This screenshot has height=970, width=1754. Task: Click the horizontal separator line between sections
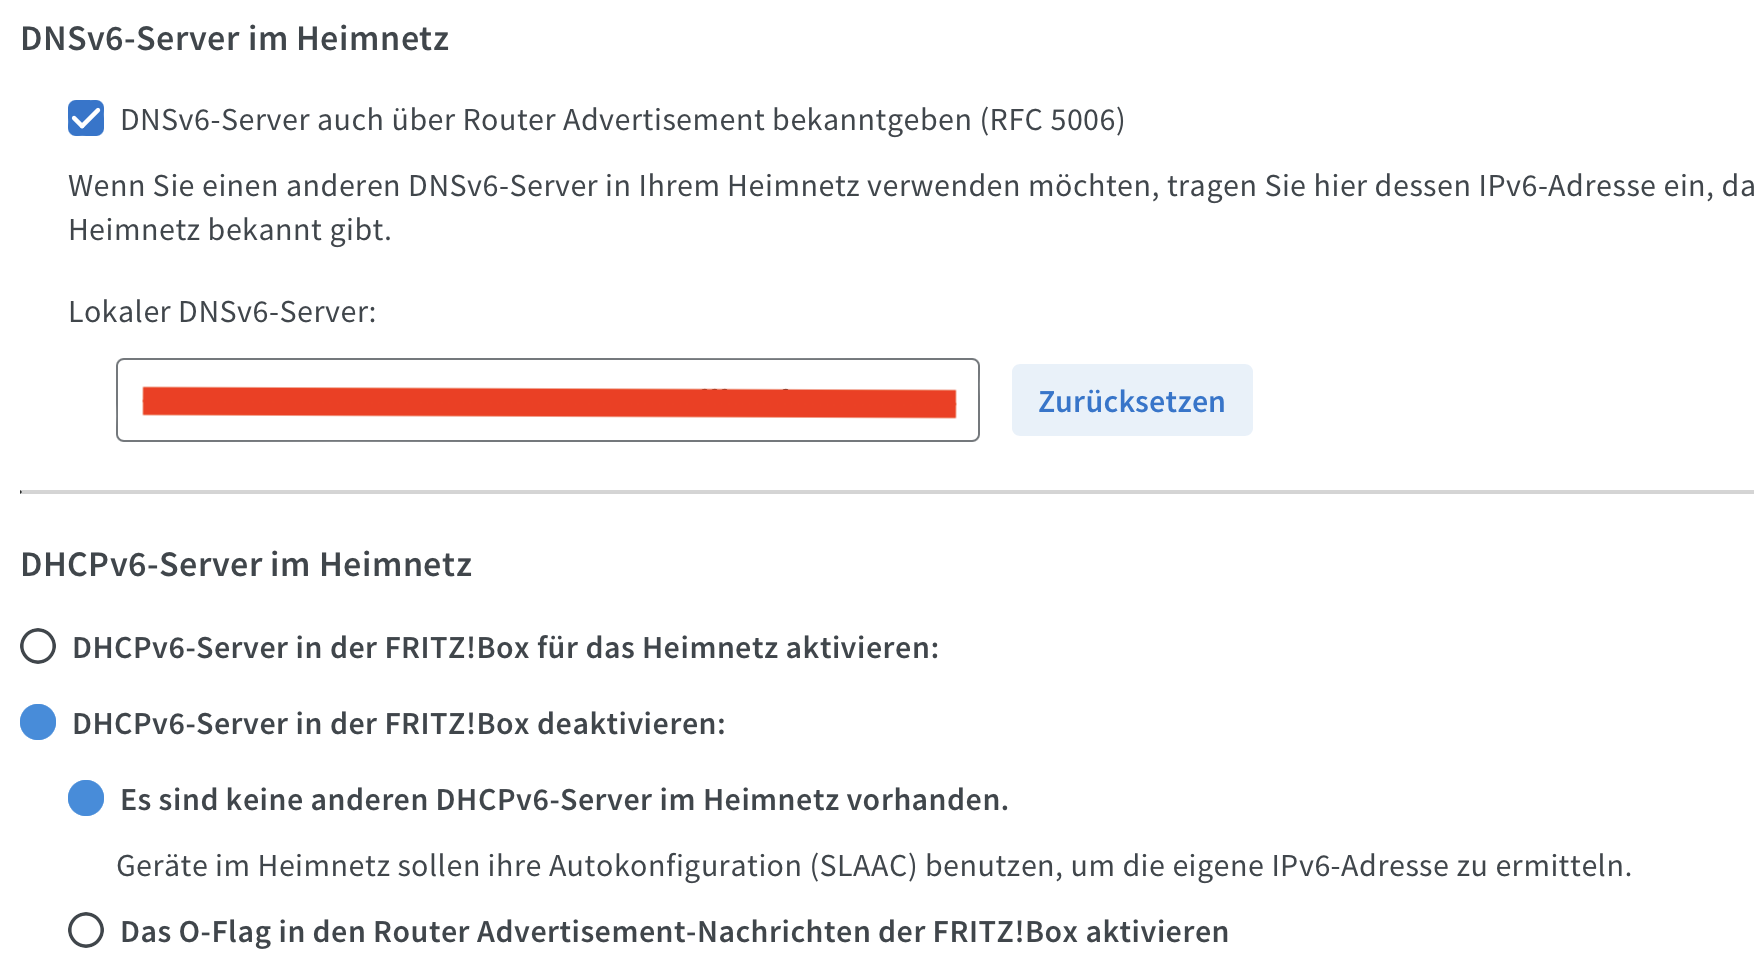pos(887,492)
